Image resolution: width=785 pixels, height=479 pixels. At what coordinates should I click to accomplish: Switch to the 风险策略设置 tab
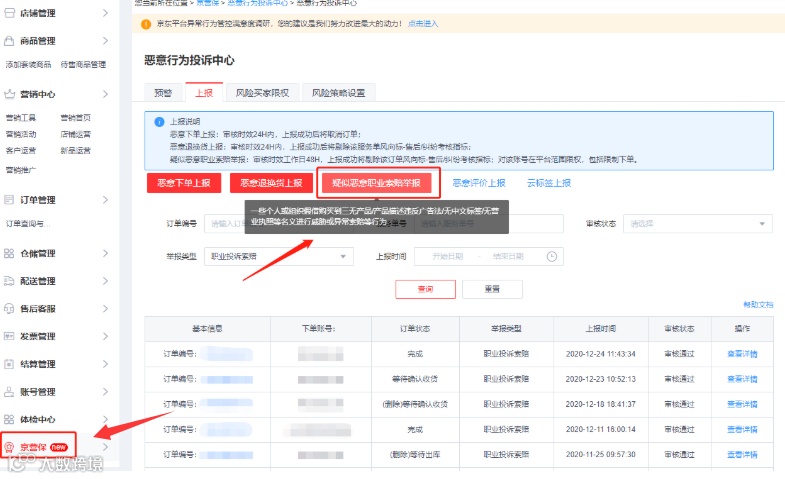click(x=338, y=93)
